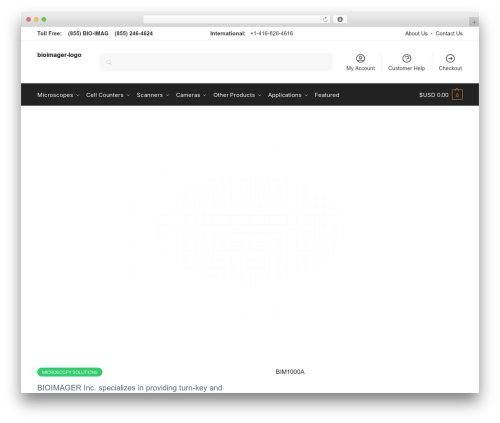Screen dimensions: 500x423
Task: Expand the Cell Counters menu chevron
Action: coord(128,95)
